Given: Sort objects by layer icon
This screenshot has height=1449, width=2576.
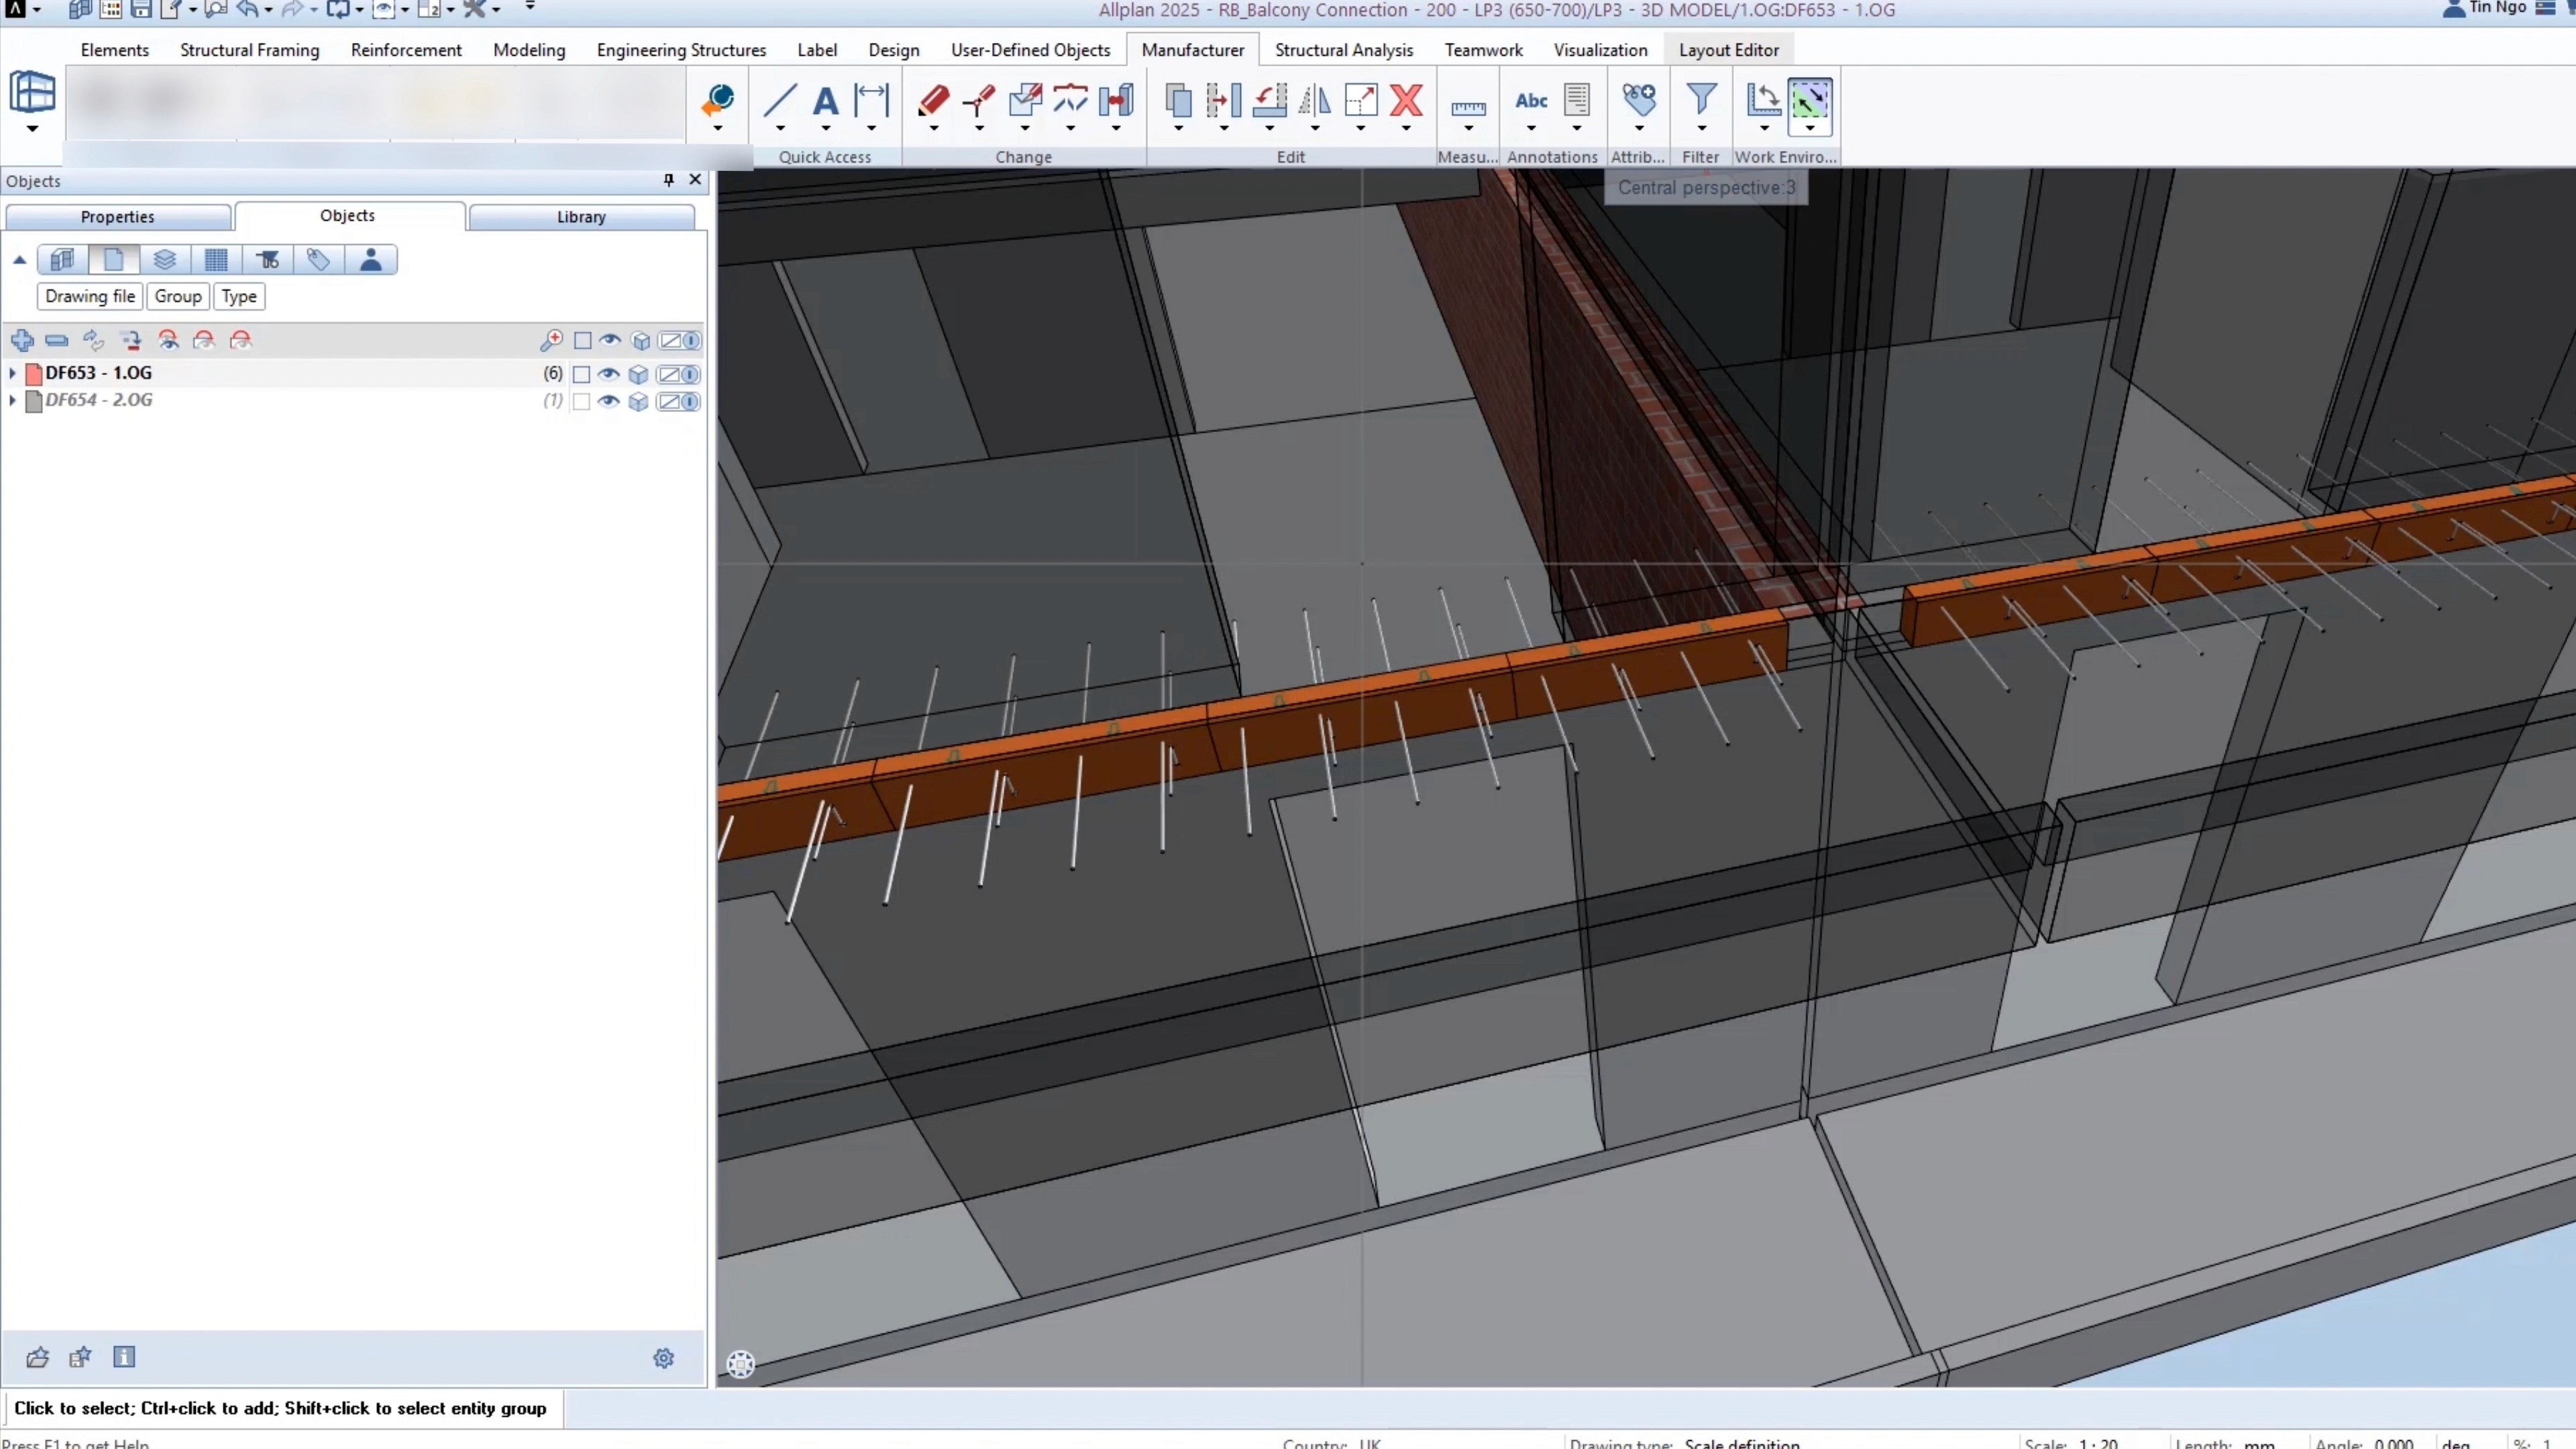Looking at the screenshot, I should (x=165, y=260).
